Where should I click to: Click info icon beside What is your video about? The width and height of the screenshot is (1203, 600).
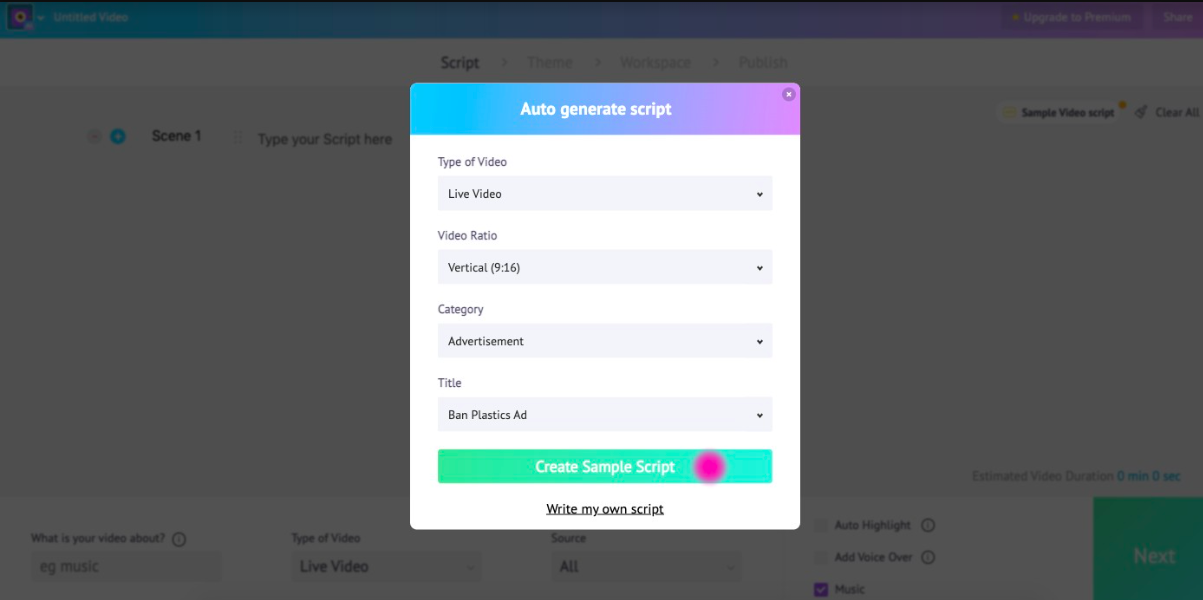tap(179, 539)
